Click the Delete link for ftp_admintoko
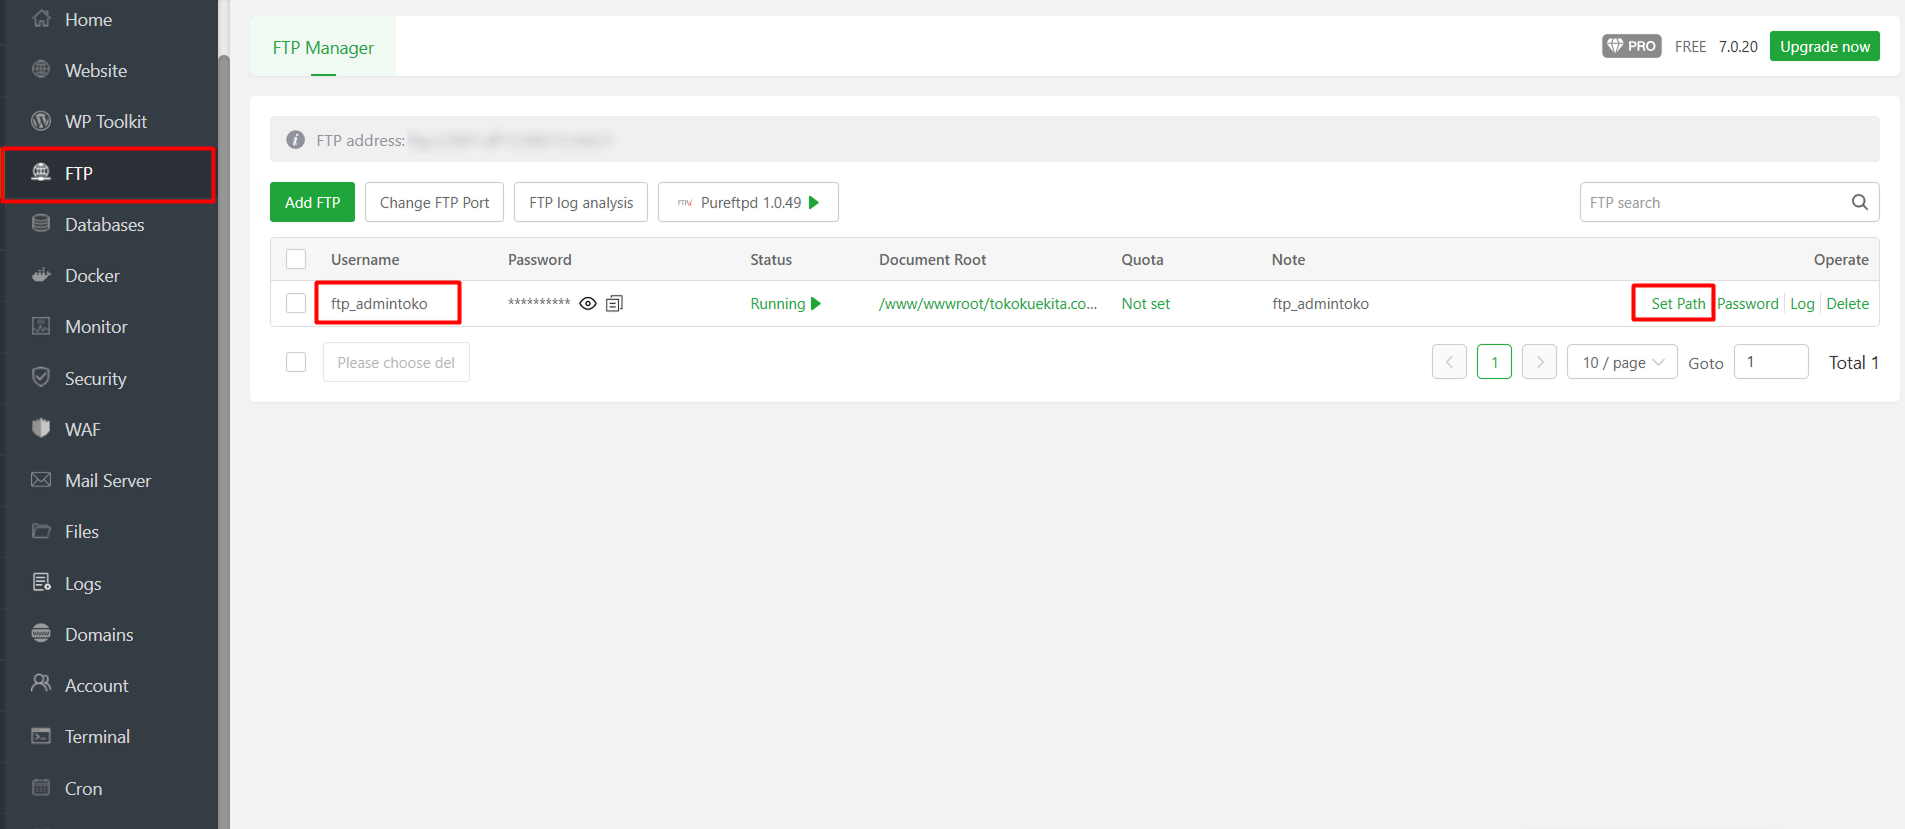Image resolution: width=1905 pixels, height=829 pixels. 1847,303
